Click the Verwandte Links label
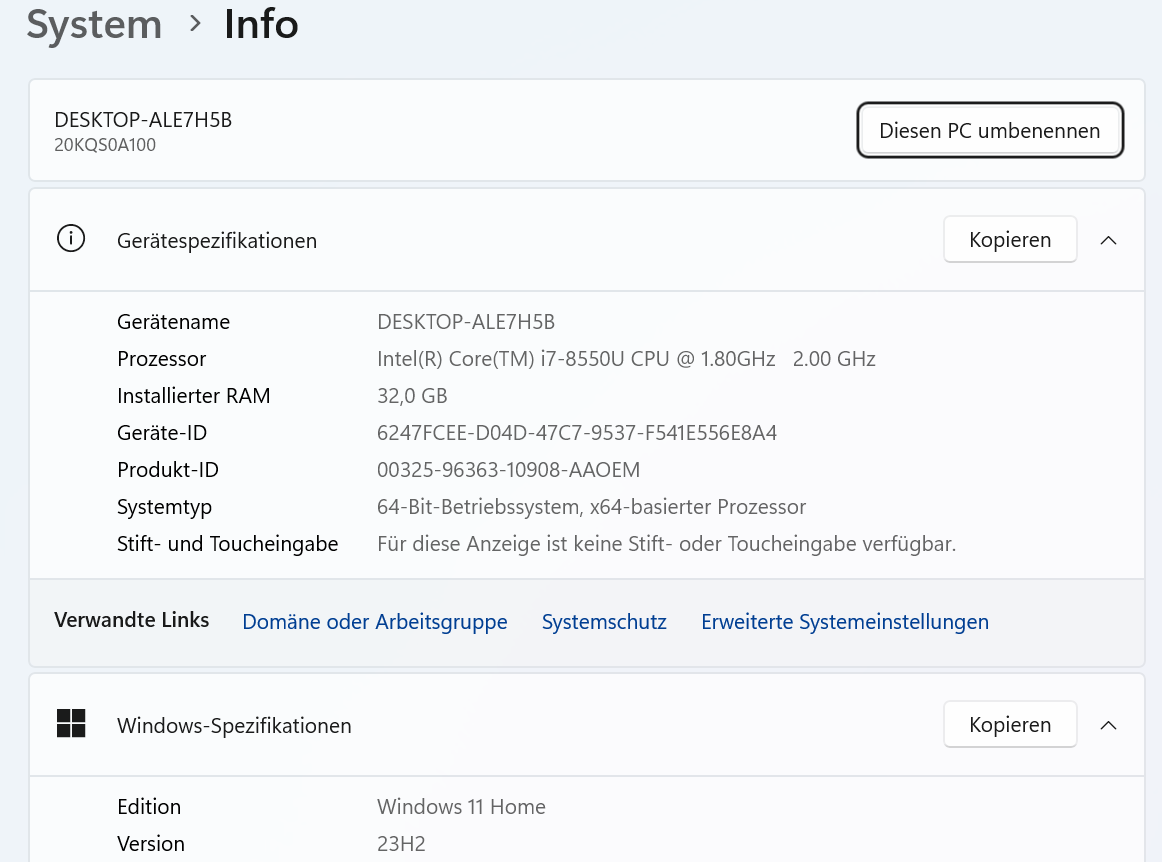 (x=132, y=620)
